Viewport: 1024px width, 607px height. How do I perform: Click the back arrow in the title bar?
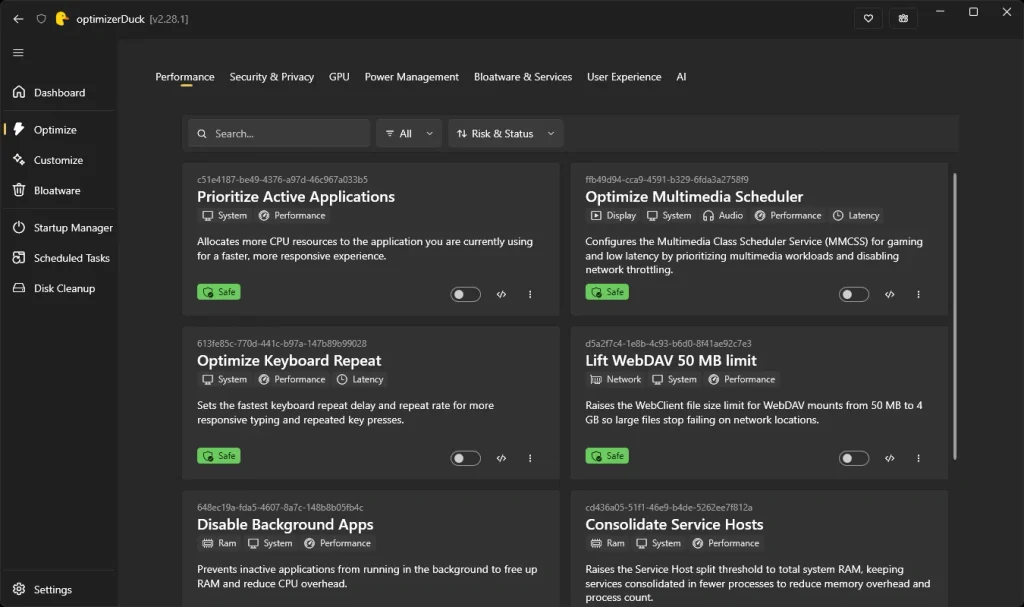pos(18,19)
